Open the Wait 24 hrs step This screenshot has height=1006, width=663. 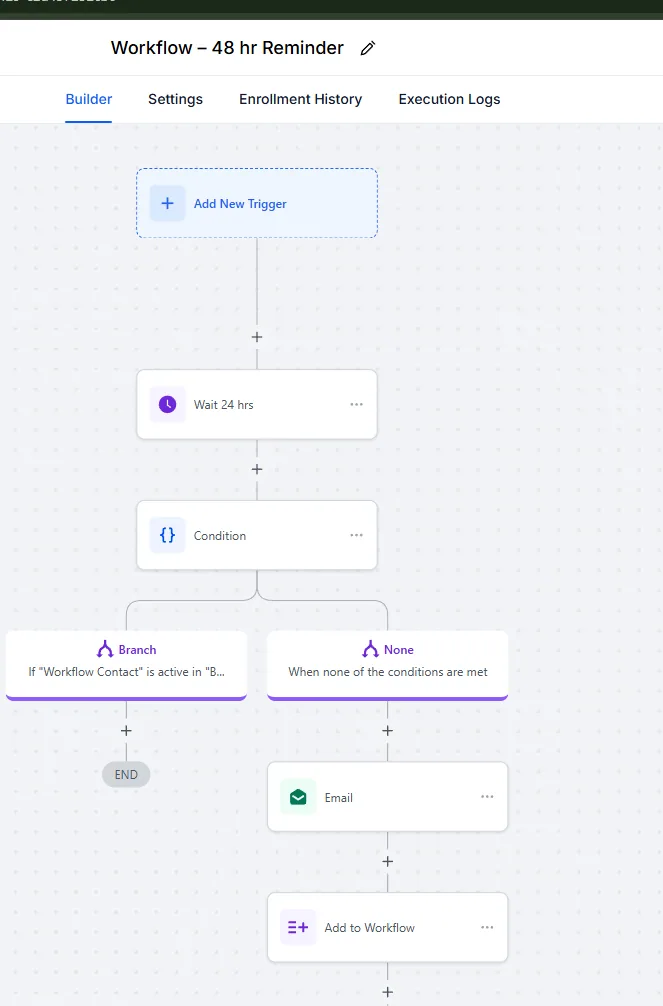point(257,404)
